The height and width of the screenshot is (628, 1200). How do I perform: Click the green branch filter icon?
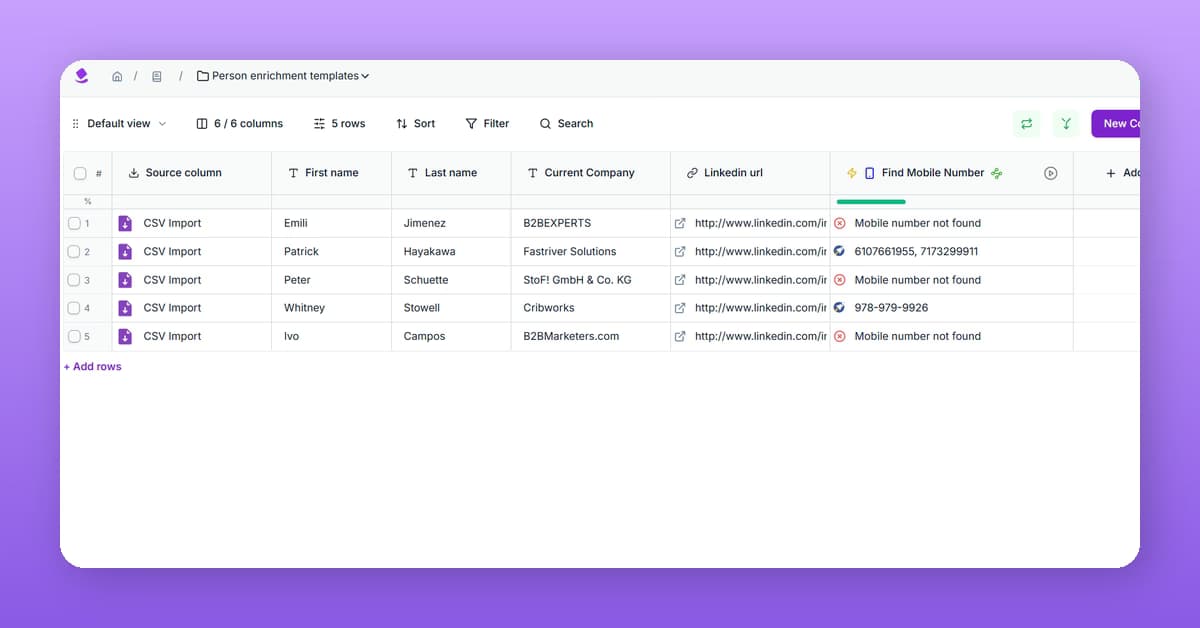1066,124
